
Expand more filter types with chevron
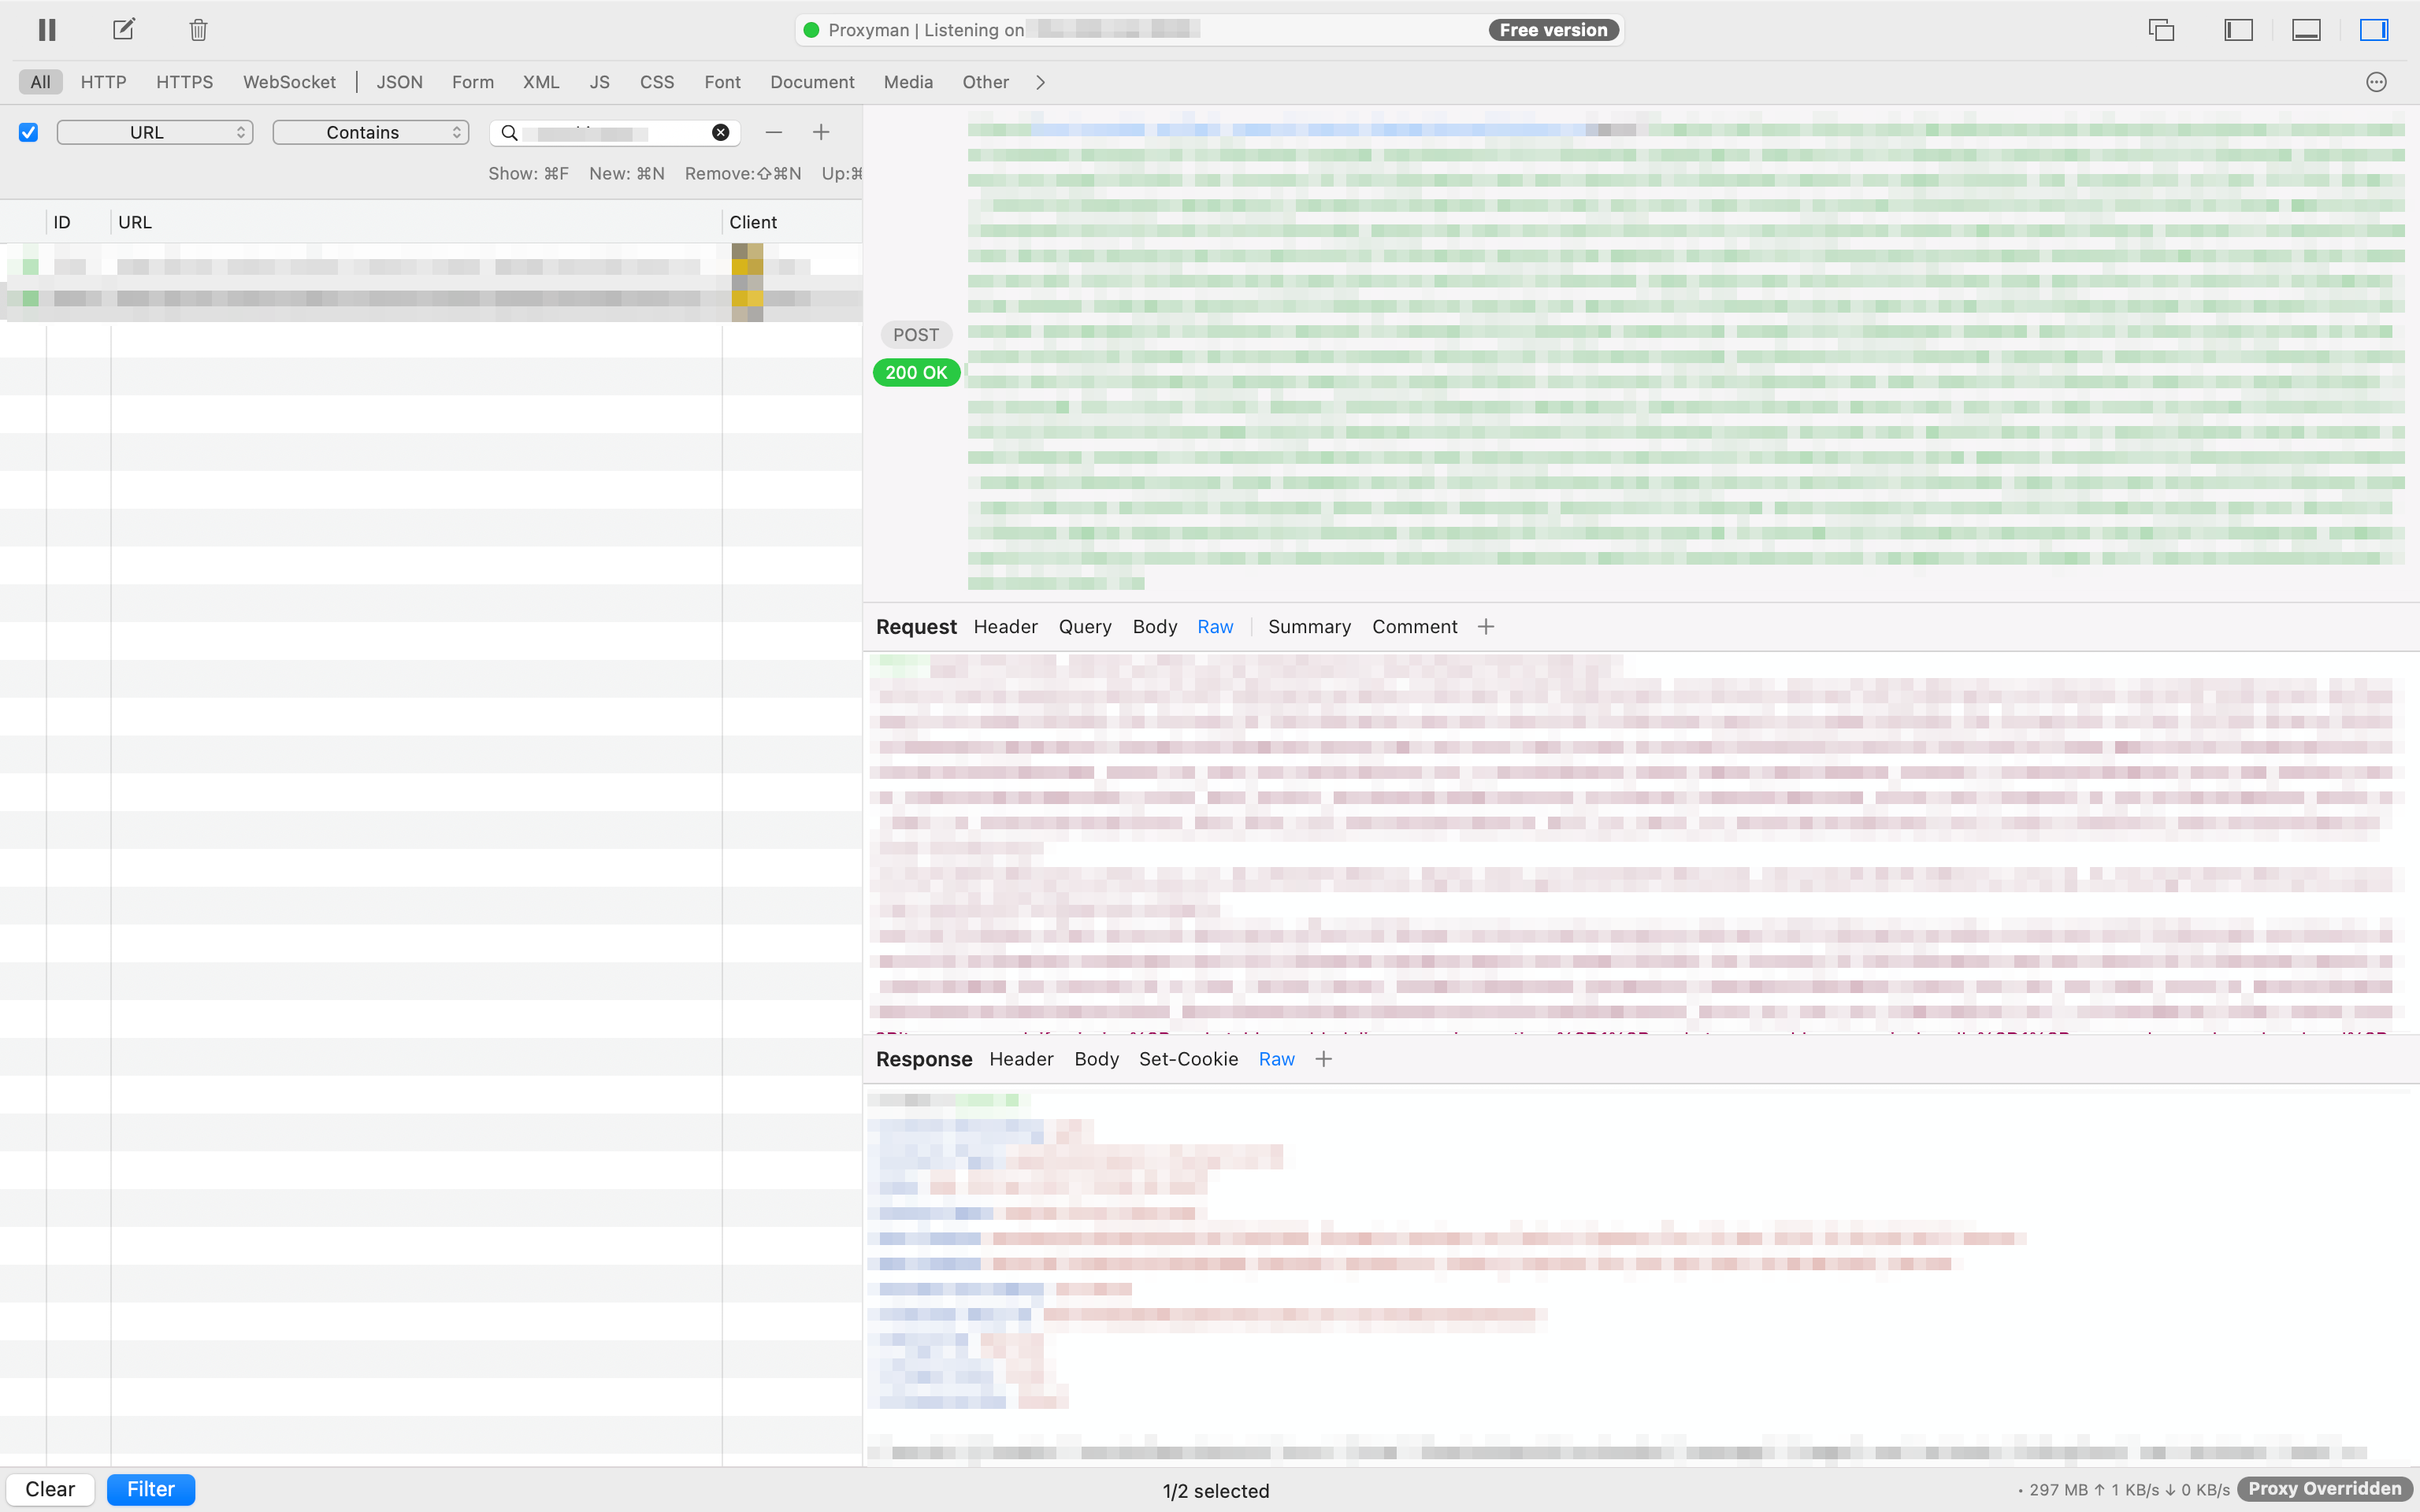coord(1040,82)
